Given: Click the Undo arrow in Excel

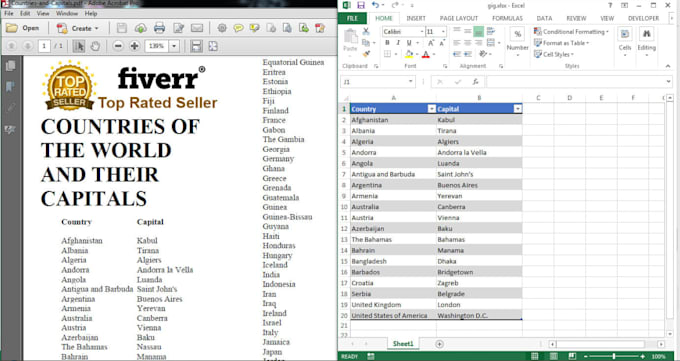Looking at the screenshot, I should tap(375, 5).
